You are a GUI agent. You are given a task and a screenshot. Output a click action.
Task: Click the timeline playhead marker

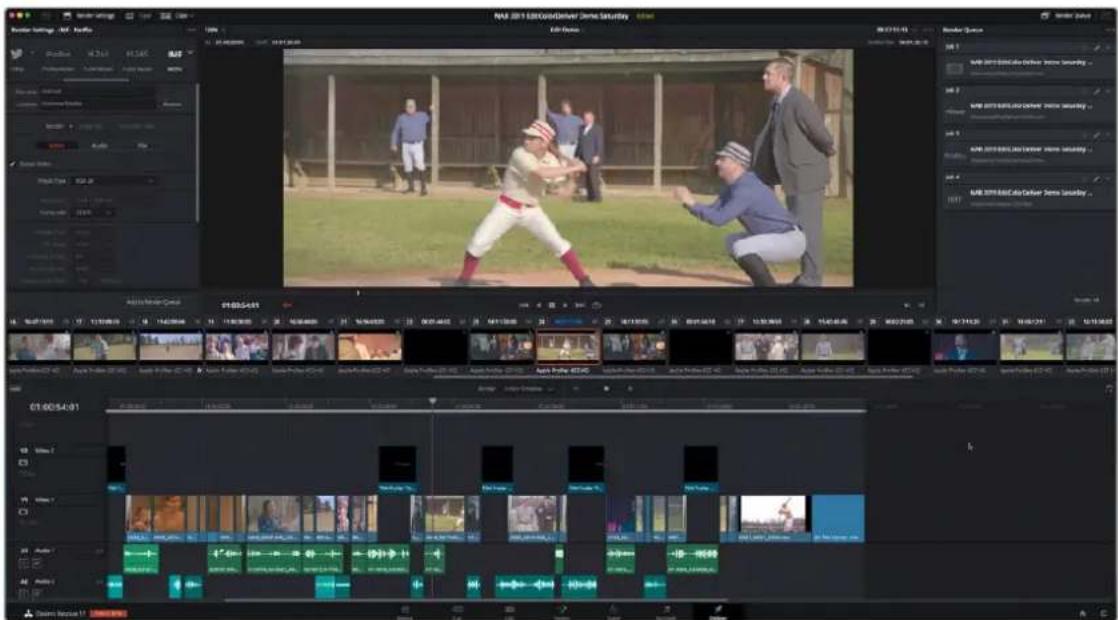(432, 402)
